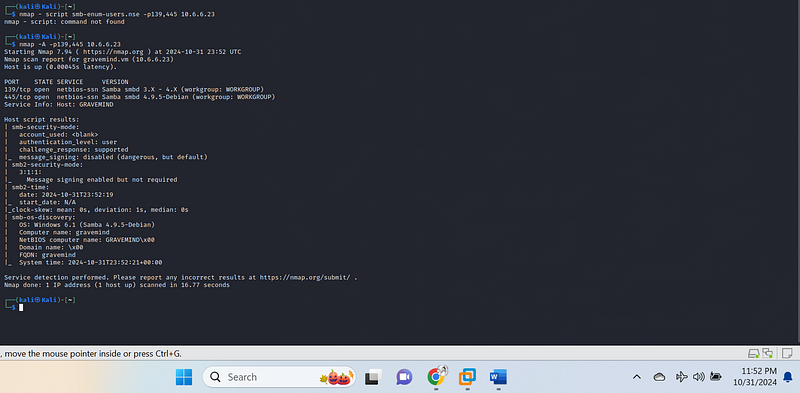
Task: Click 'NetBIOS computer name: GRAVEMIND\x00' line
Action: coord(87,240)
